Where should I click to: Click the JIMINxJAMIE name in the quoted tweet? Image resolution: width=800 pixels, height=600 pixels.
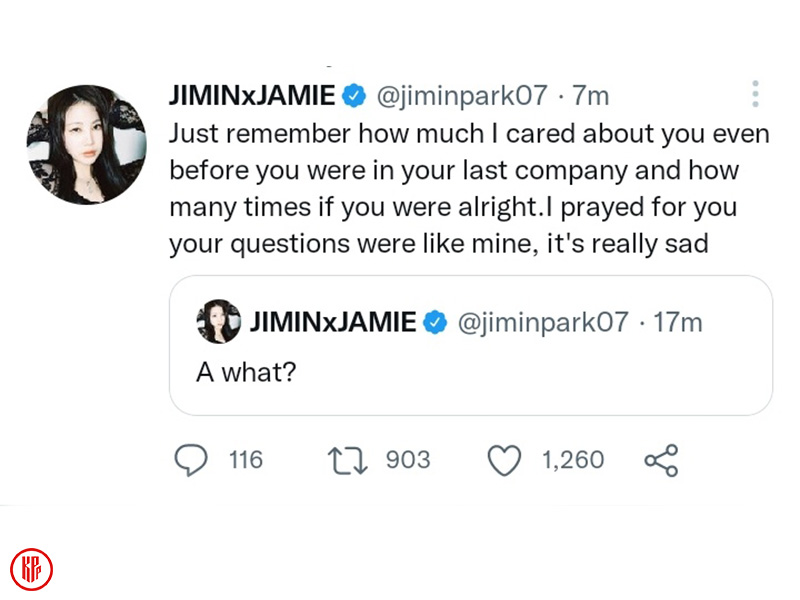point(333,322)
